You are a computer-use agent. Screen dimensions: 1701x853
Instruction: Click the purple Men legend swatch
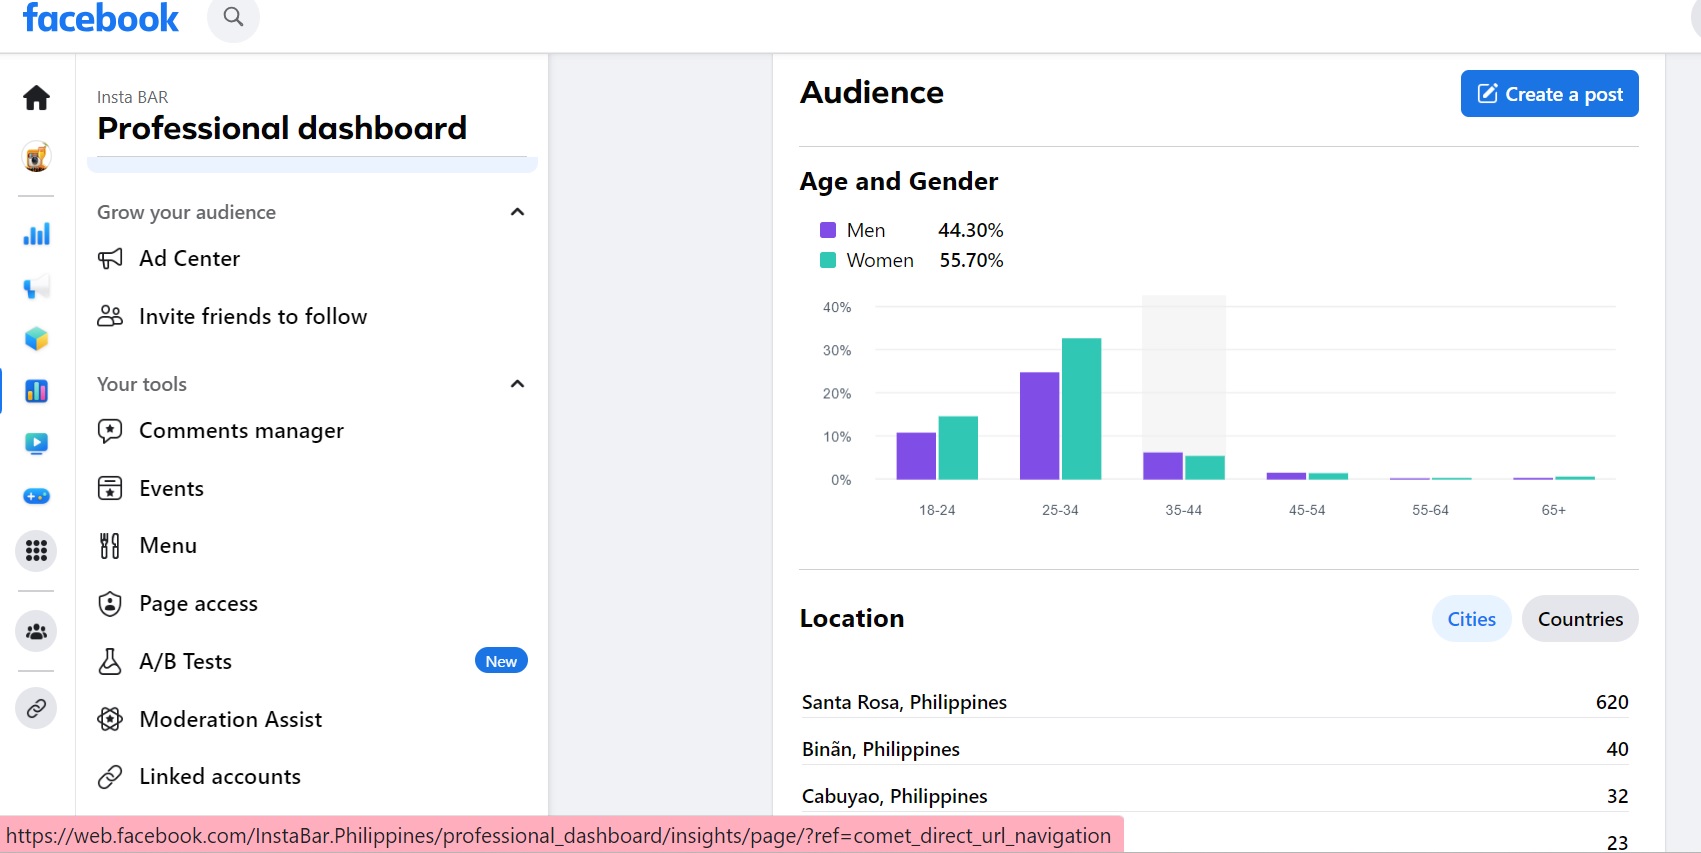tap(828, 230)
